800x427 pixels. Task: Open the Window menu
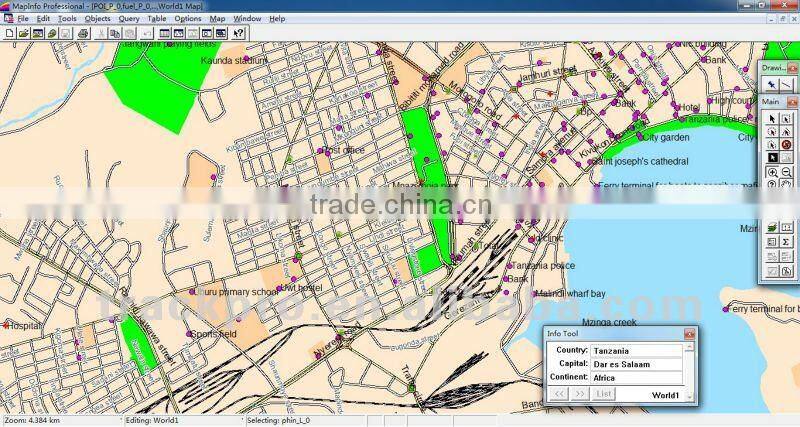click(247, 18)
